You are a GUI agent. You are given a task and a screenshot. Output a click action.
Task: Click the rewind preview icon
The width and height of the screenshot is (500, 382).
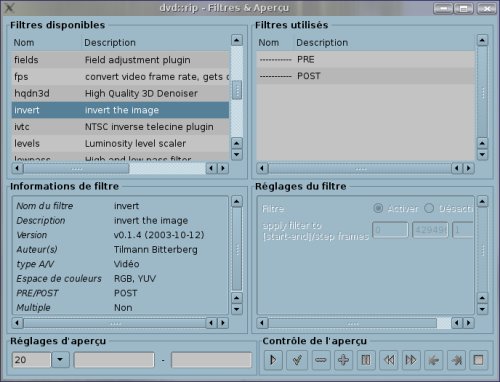click(389, 360)
